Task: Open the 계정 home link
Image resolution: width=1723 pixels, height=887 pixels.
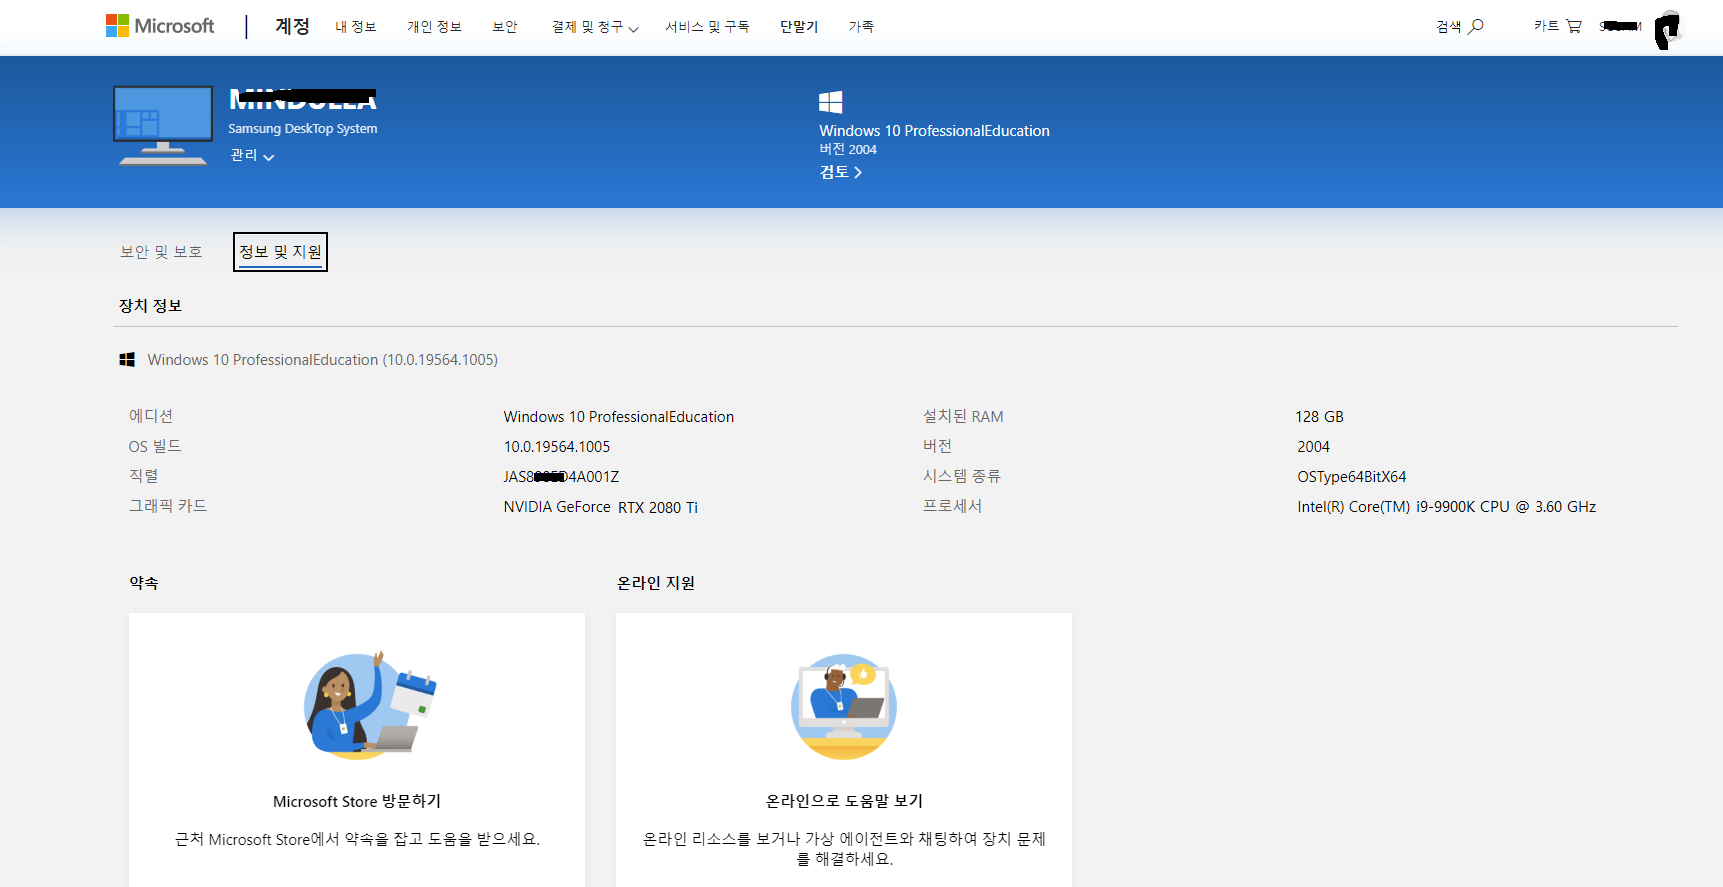Action: click(292, 26)
